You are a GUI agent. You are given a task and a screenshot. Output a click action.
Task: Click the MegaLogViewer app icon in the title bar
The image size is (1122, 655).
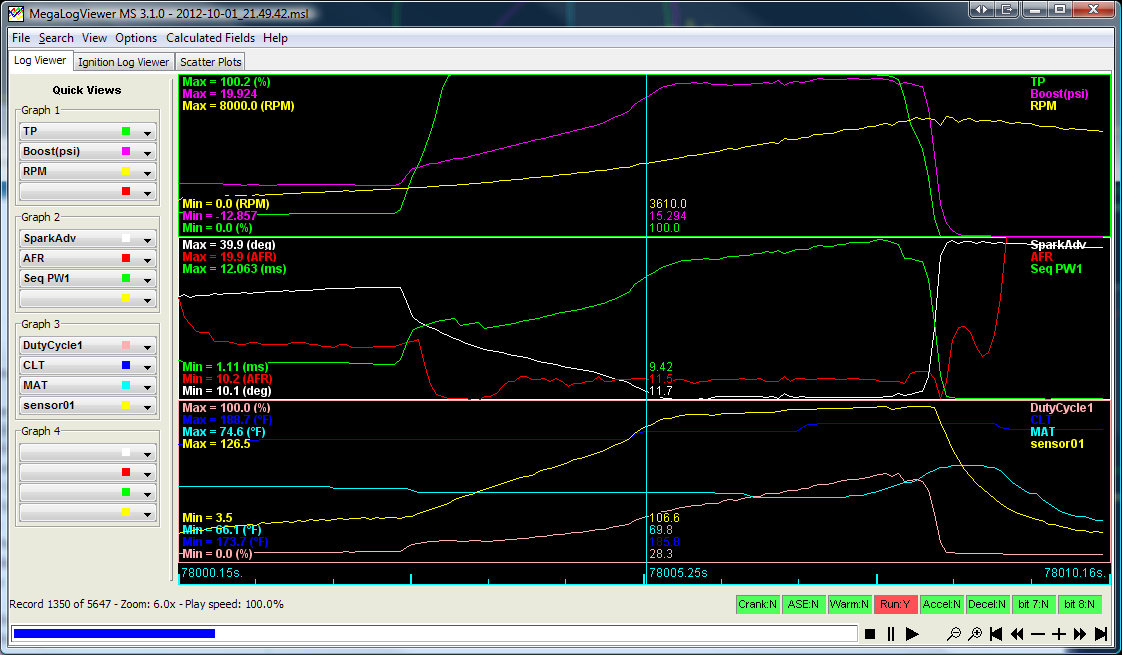click(15, 13)
